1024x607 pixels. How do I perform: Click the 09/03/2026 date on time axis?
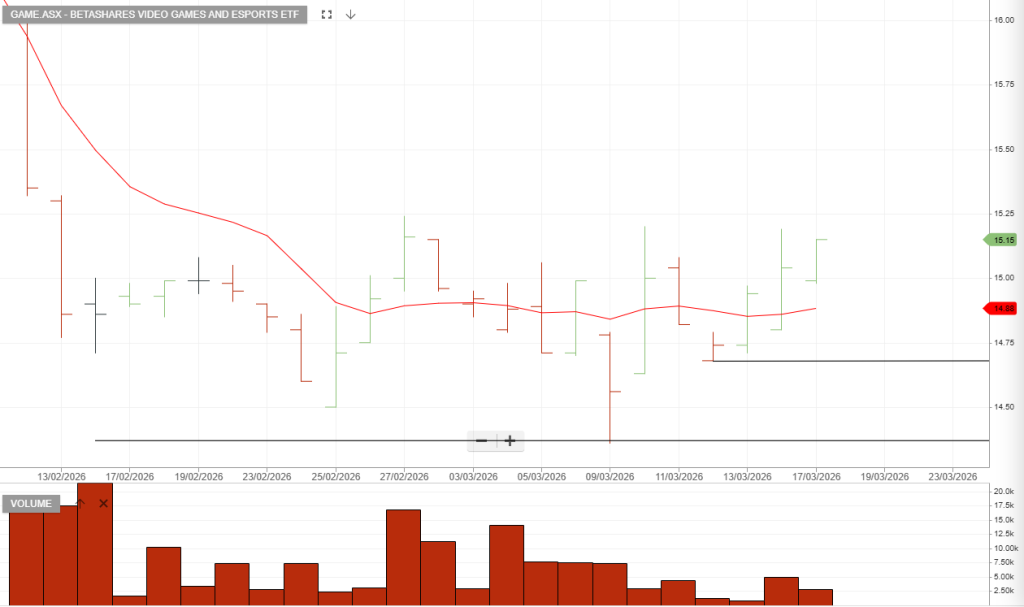(x=610, y=476)
